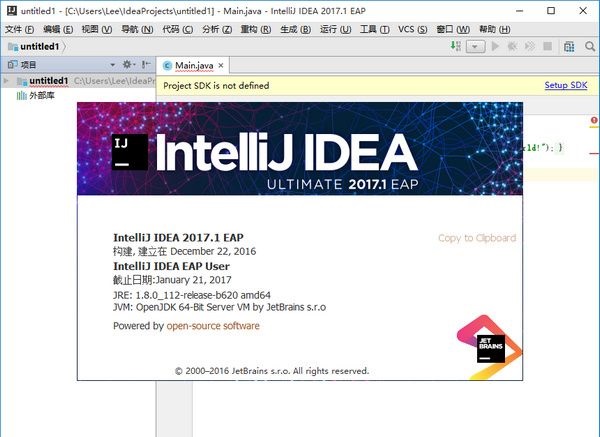The width and height of the screenshot is (600, 437).
Task: Open the 视图 (V) menu
Action: pyautogui.click(x=97, y=29)
